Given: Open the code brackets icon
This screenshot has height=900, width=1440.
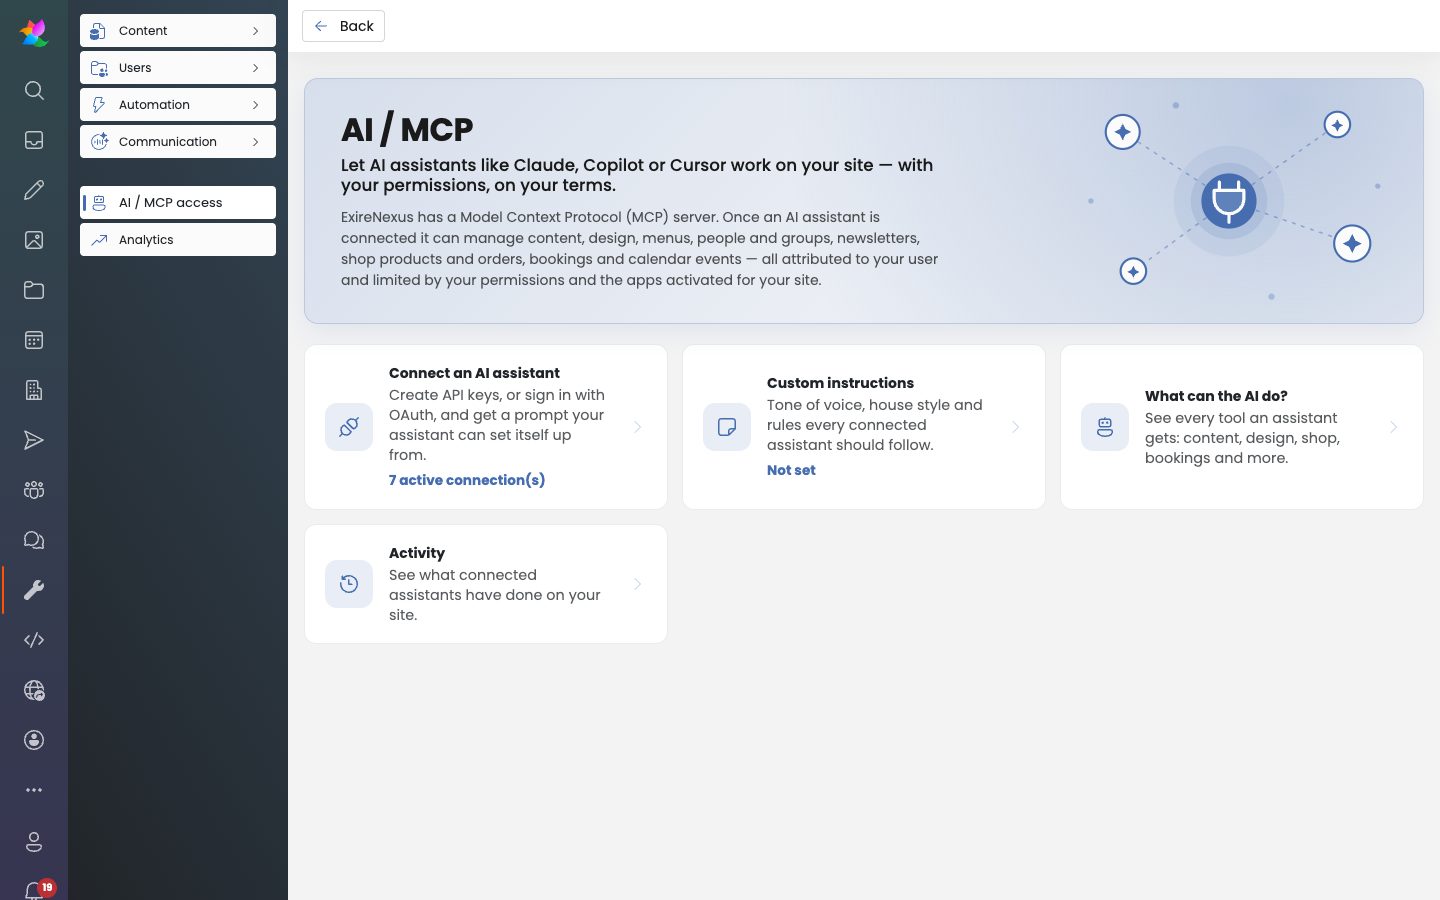Looking at the screenshot, I should point(34,640).
